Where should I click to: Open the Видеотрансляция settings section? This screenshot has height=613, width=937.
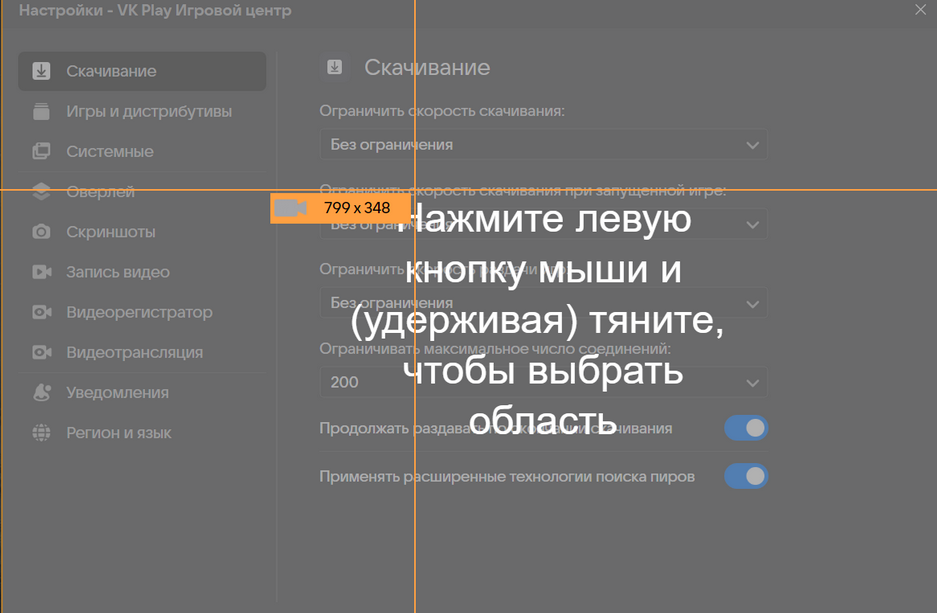pyautogui.click(x=134, y=352)
